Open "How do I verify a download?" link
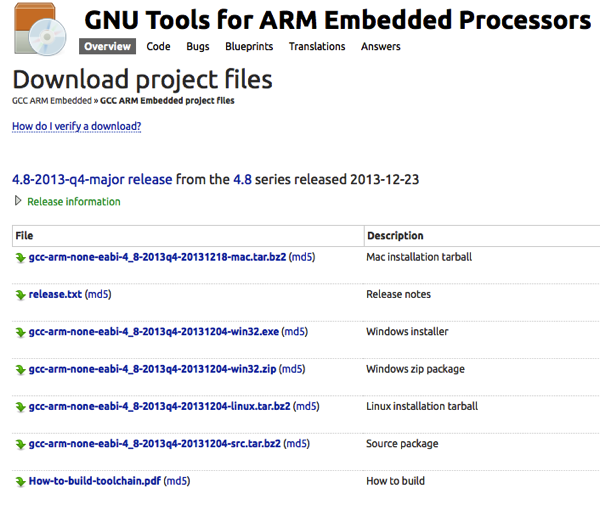600x505 pixels. pyautogui.click(x=76, y=127)
